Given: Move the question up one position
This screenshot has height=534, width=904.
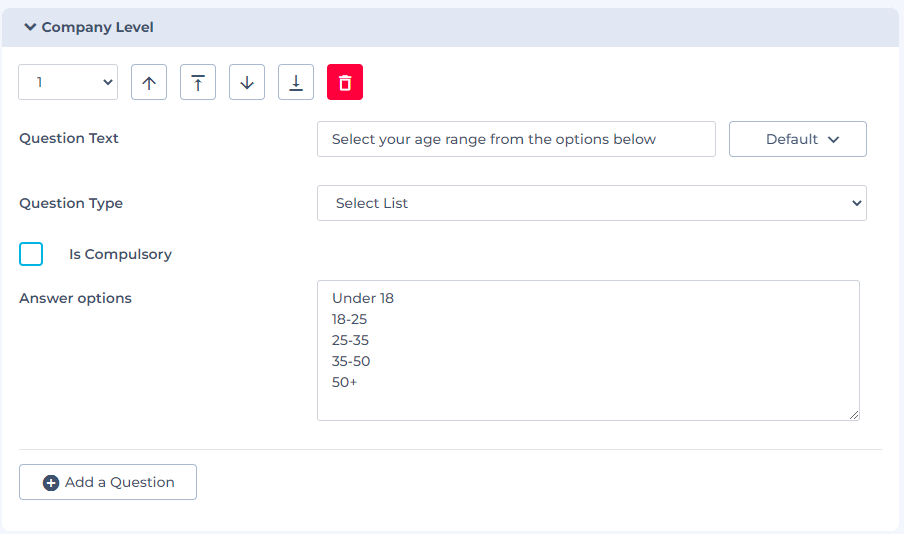Looking at the screenshot, I should click(149, 83).
